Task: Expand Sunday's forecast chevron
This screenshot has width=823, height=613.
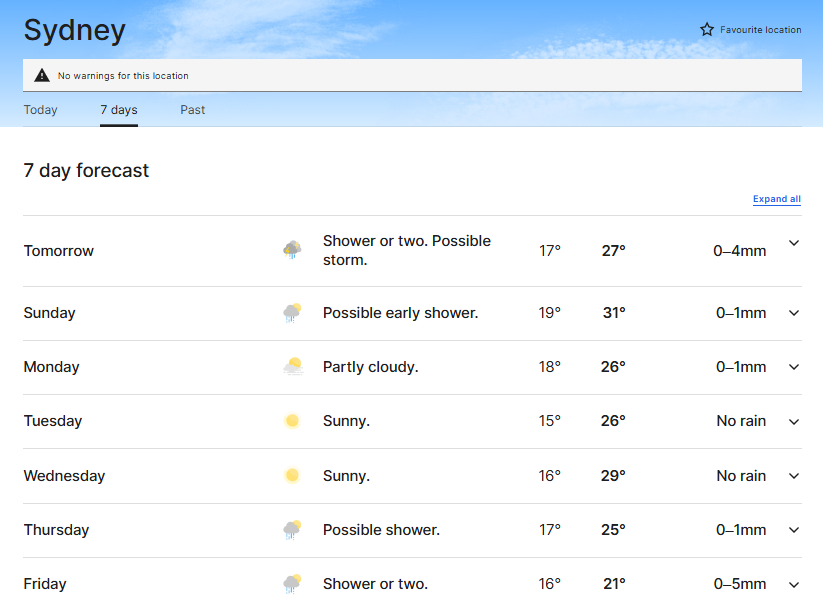Action: (794, 313)
